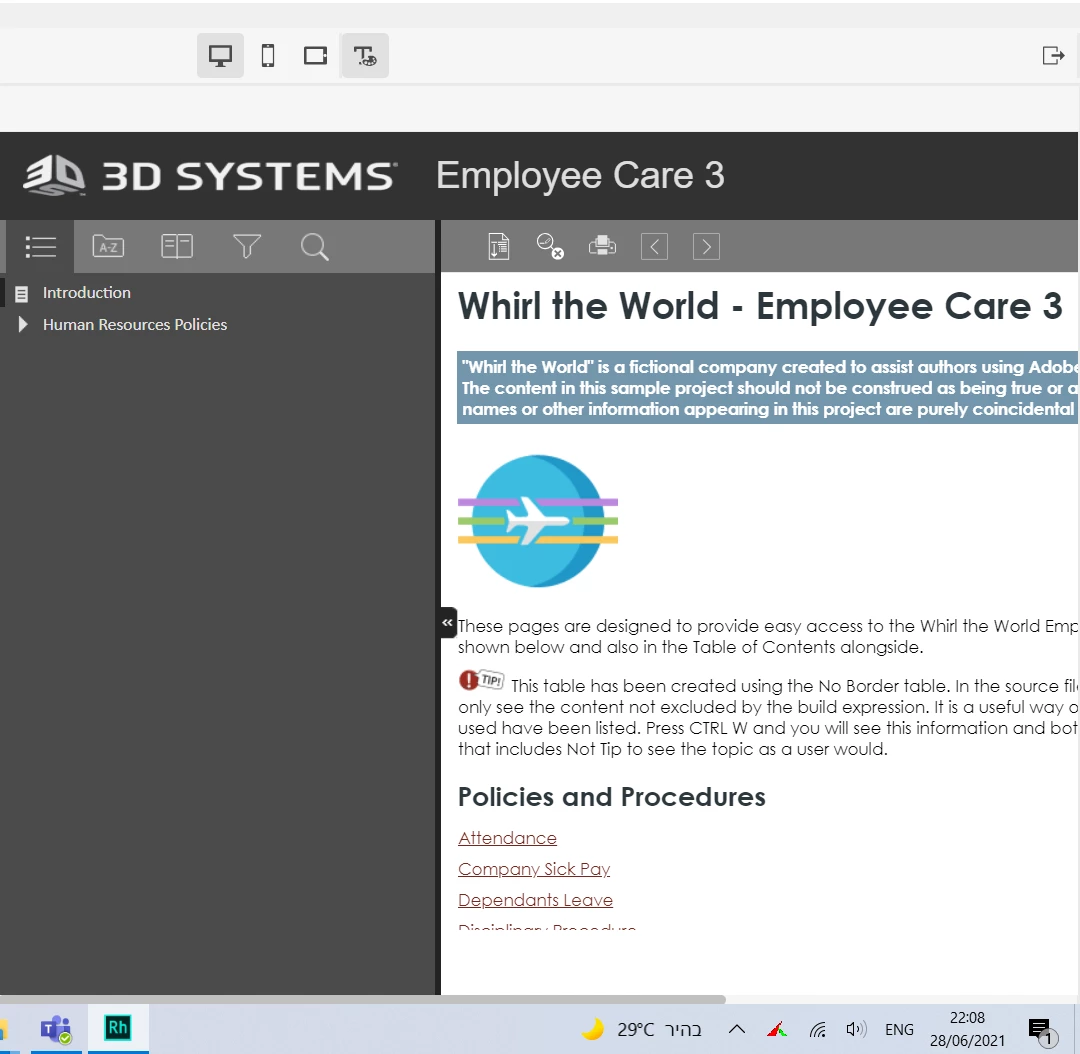Click the TIP! note icon
Viewport: 1080px width, 1054px height.
(481, 681)
